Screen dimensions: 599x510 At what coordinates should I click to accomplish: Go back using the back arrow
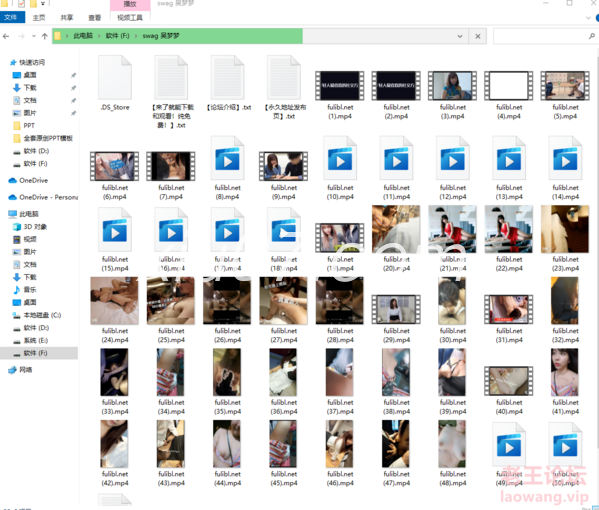6,36
